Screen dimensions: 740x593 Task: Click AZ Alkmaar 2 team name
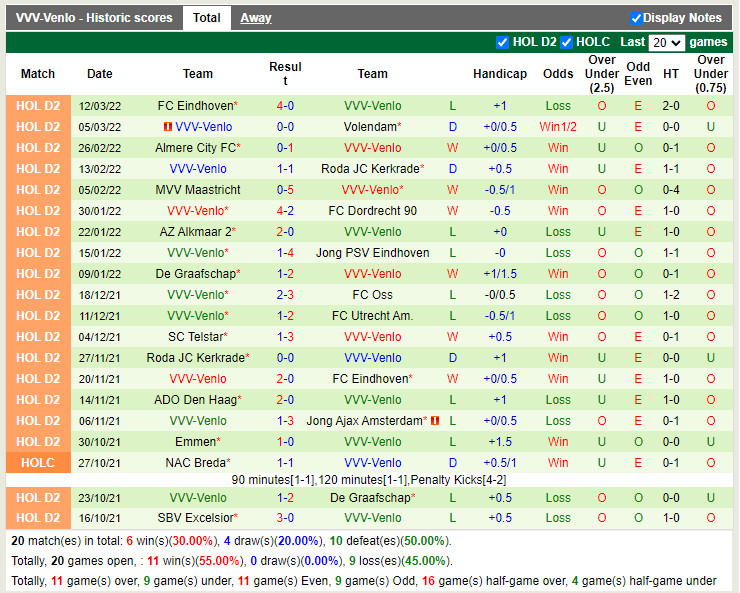pyautogui.click(x=195, y=232)
